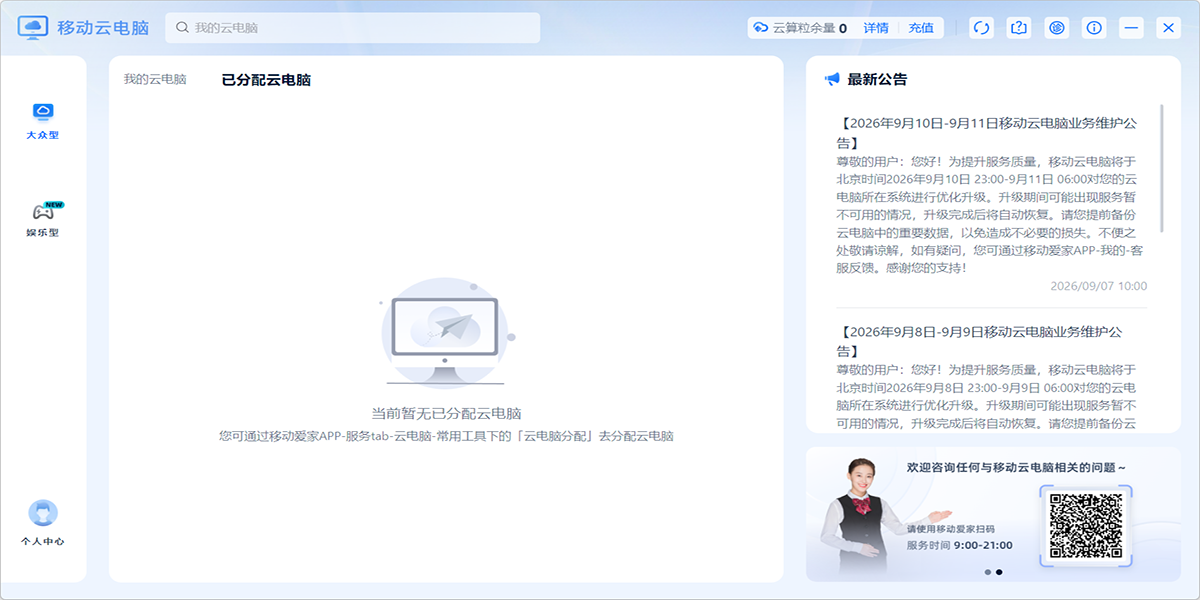Open the help question-mark icon
The height and width of the screenshot is (600, 1200).
(1019, 28)
